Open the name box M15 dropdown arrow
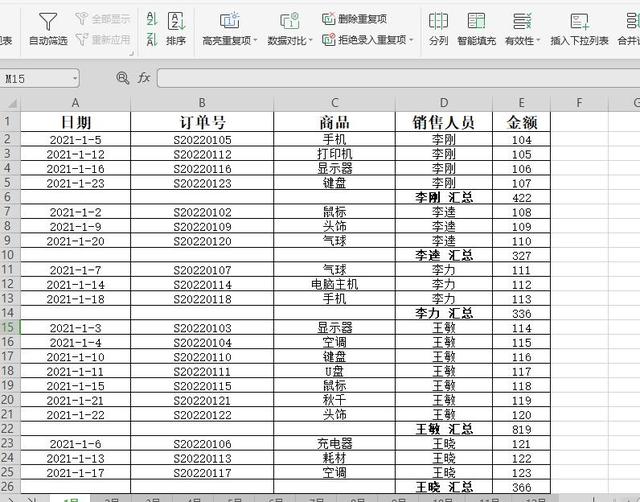Image resolution: width=640 pixels, height=502 pixels. [75, 78]
